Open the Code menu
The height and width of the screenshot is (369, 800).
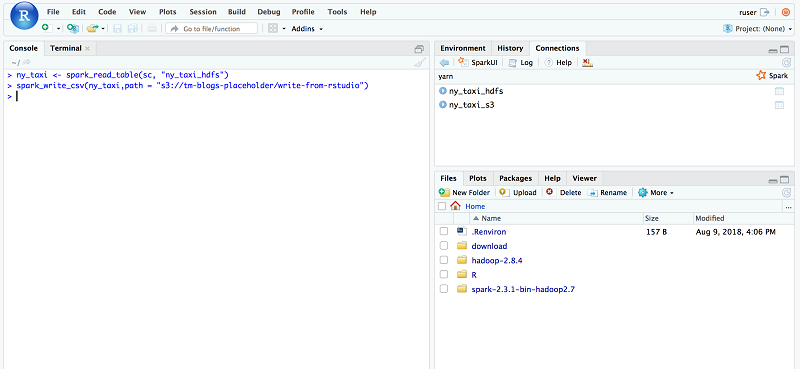107,12
